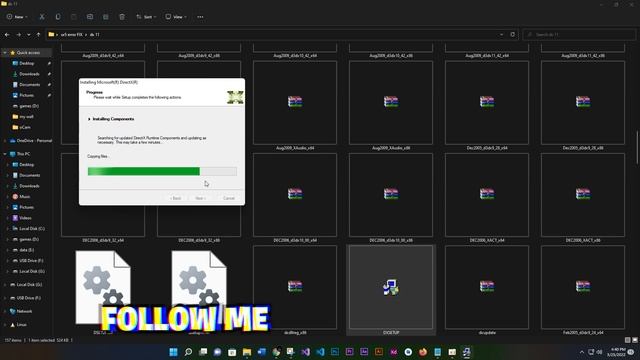The height and width of the screenshot is (360, 640).
Task: Select the DEC2006_XACT_x86 archive
Action: [x=583, y=198]
